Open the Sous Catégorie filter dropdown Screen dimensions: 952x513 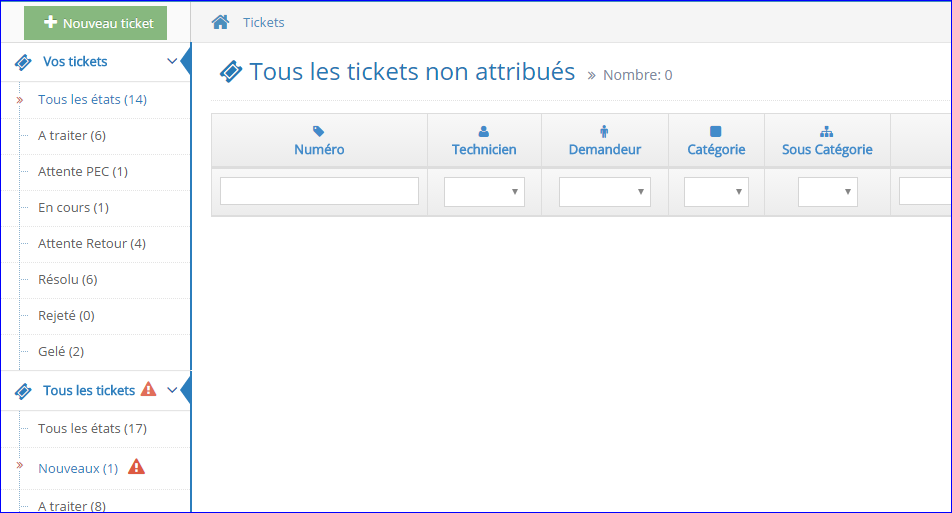click(827, 192)
